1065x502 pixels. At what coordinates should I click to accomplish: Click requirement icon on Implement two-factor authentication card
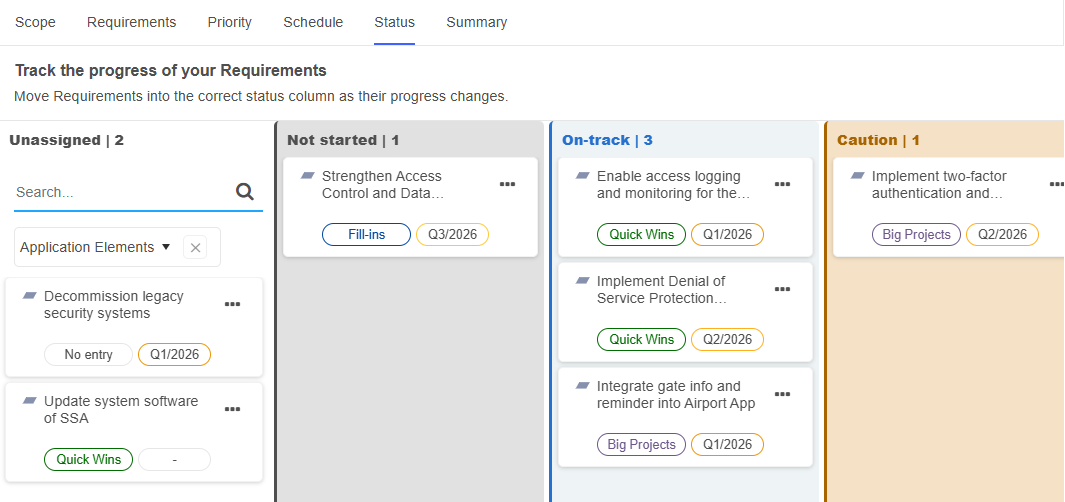[858, 176]
